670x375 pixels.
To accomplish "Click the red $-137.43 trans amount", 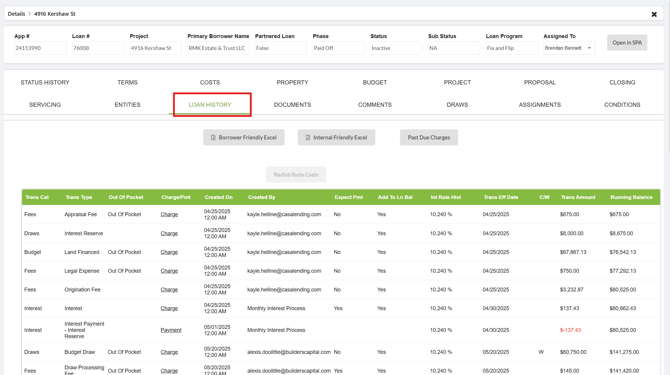I will click(x=570, y=330).
